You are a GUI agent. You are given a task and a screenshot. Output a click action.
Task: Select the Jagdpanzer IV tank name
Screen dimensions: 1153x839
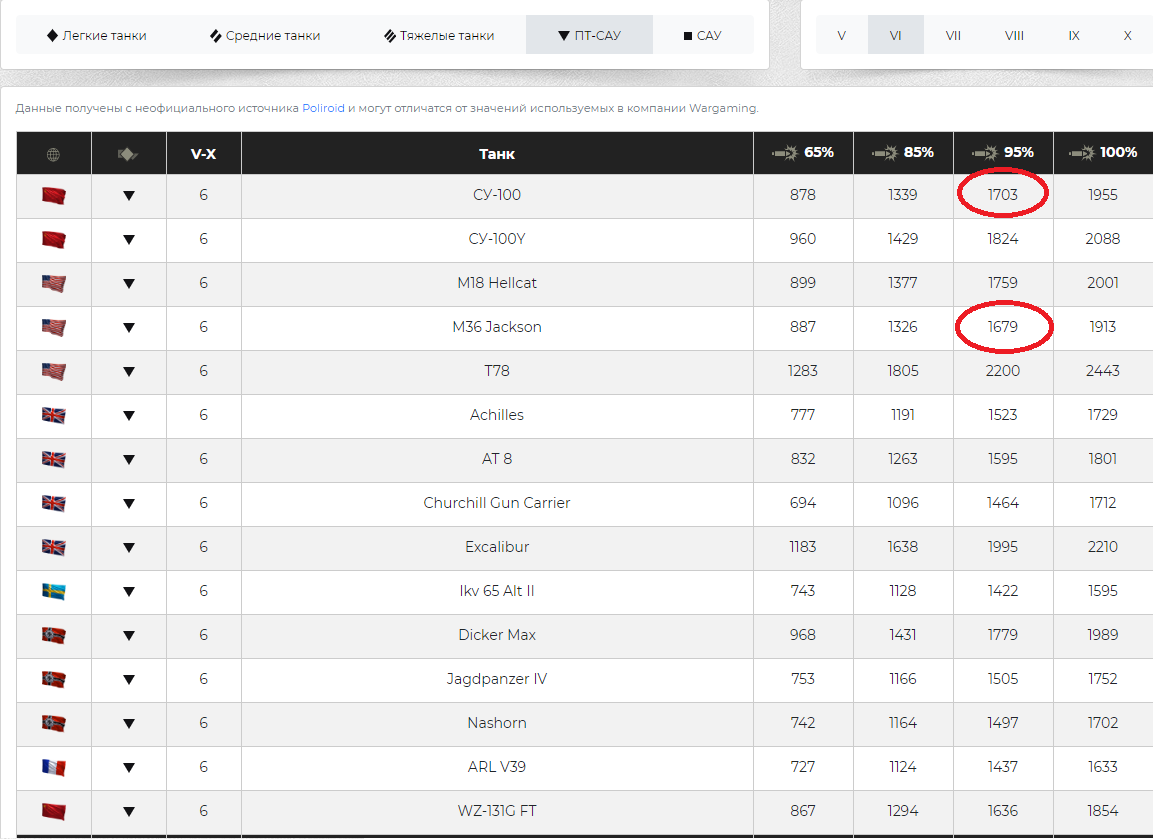click(497, 679)
